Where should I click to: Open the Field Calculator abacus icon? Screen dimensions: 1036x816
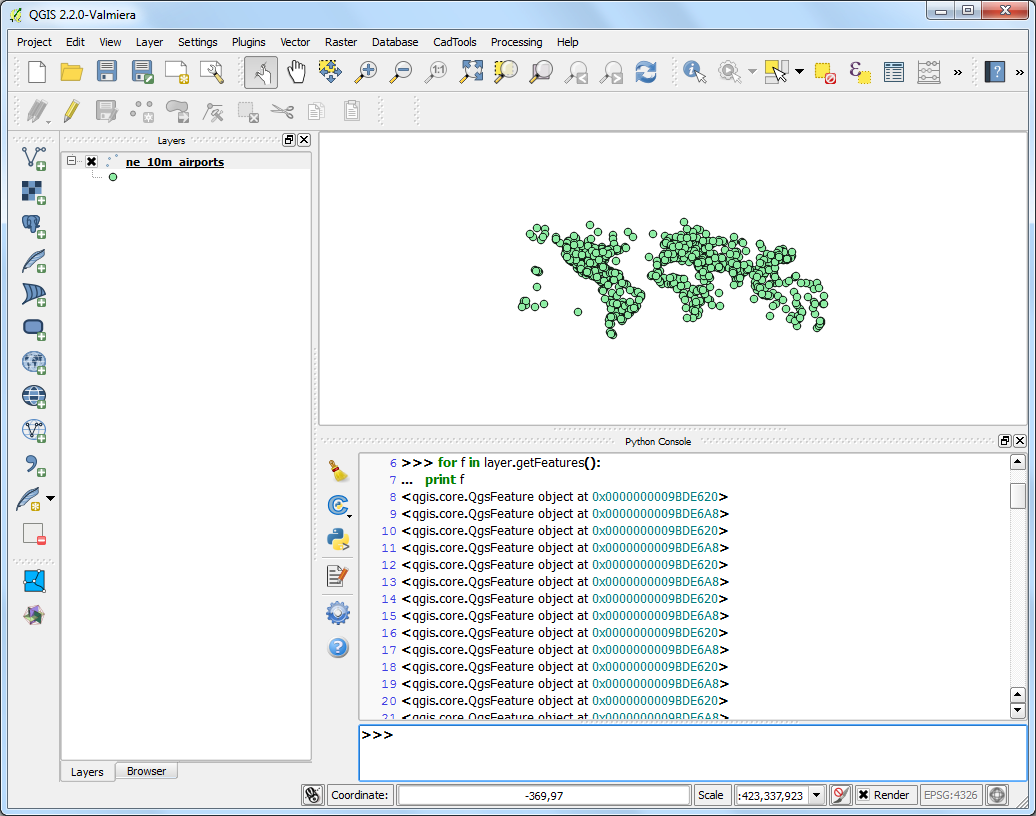(x=929, y=71)
